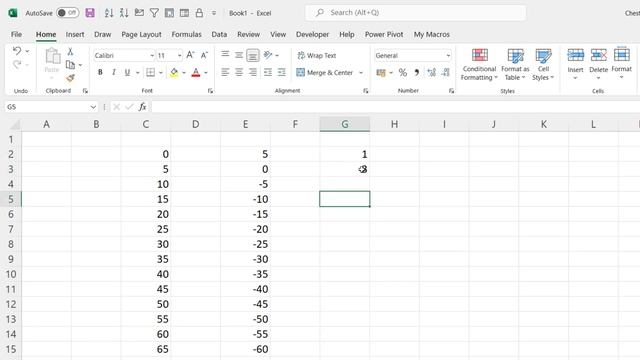Click Sort A to Z quick access icon

point(109,13)
